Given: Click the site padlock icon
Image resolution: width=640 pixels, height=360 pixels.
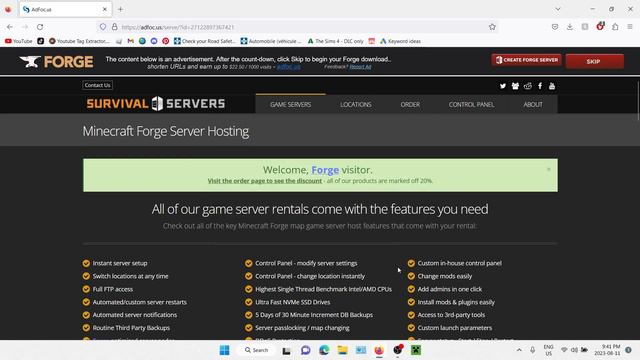Looking at the screenshot, I should point(115,27).
